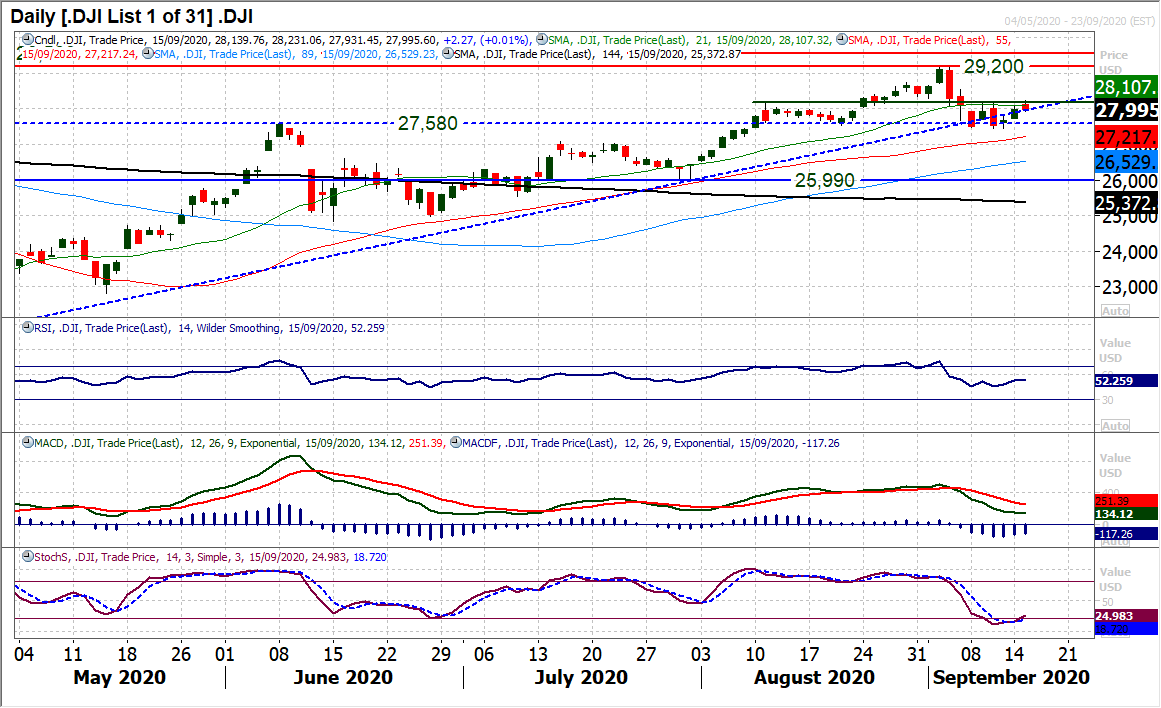Click the 'August 2020' month label on time axis
This screenshot has height=708, width=1161.
point(814,678)
